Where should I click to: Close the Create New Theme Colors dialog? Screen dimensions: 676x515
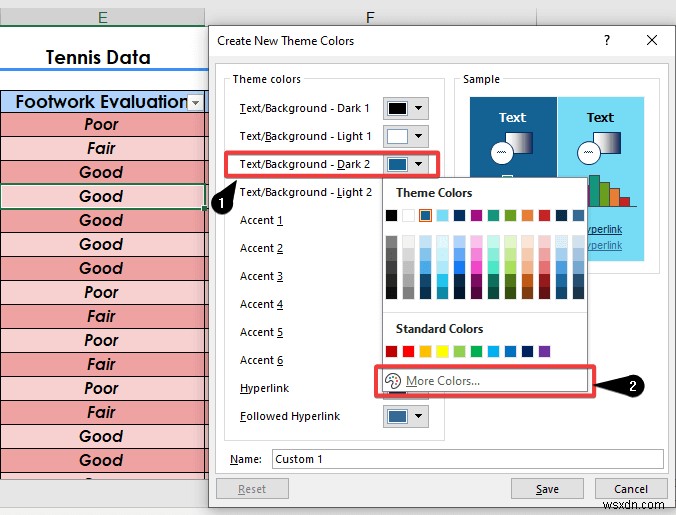(652, 40)
